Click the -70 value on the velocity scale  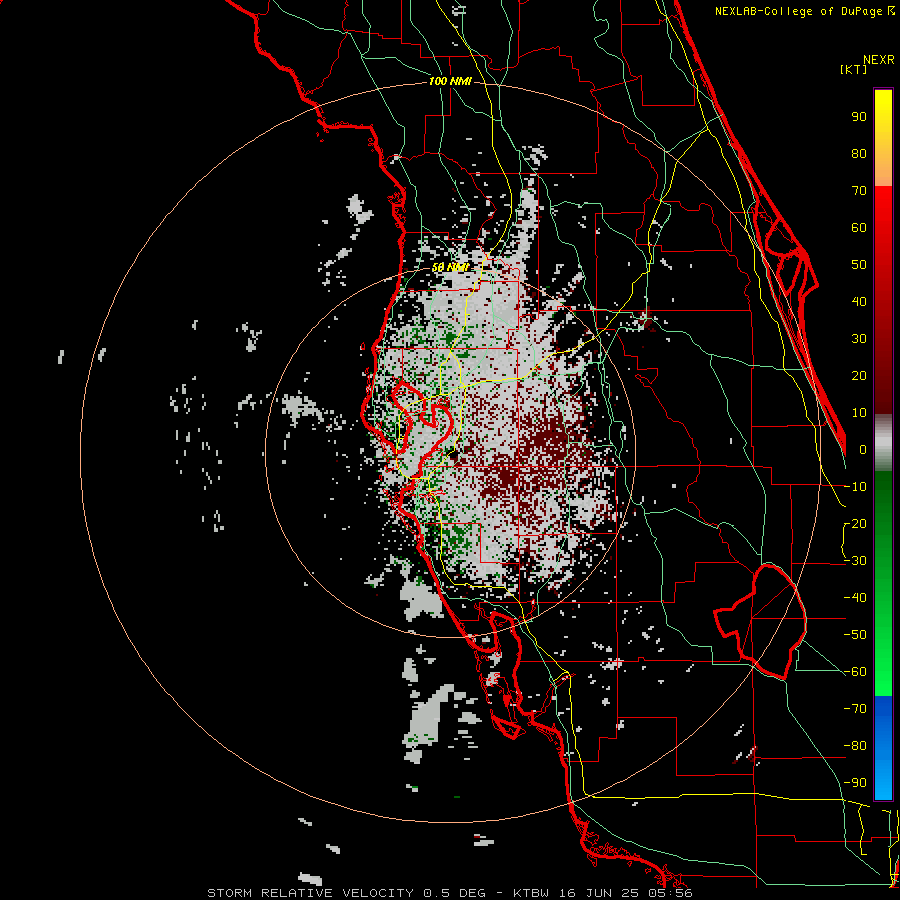pyautogui.click(x=855, y=709)
